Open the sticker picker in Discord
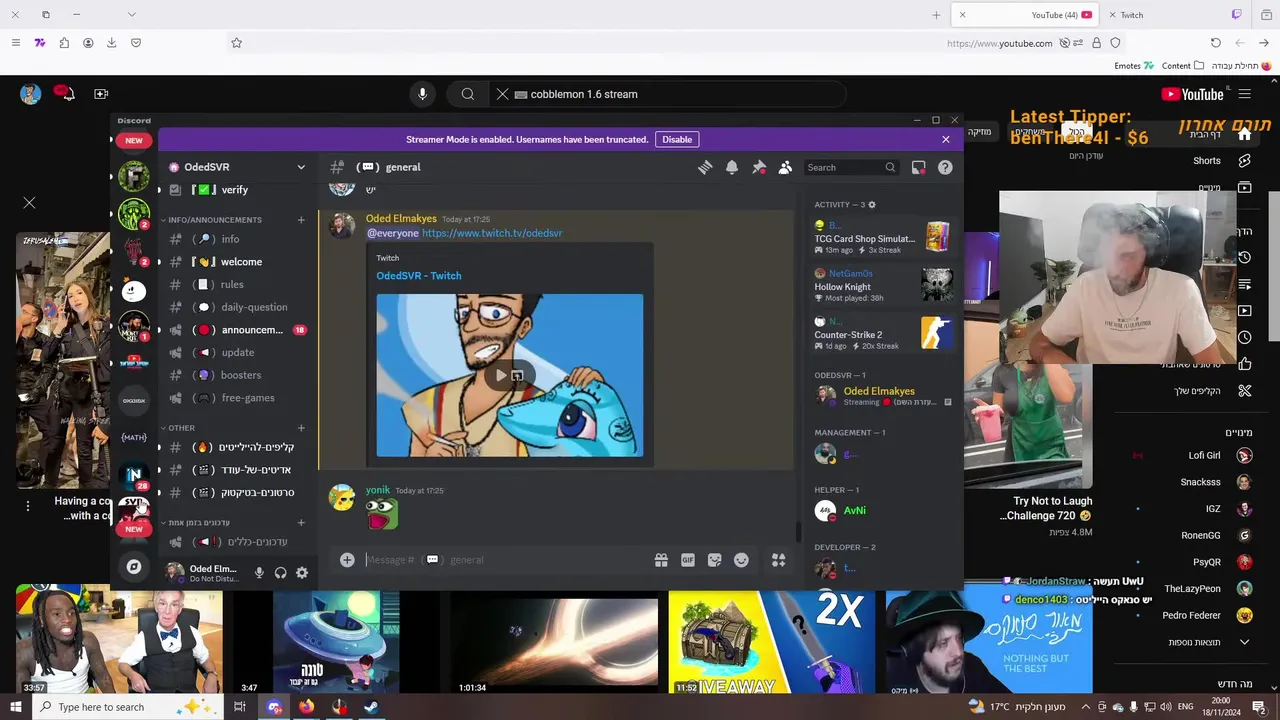1280x720 pixels. [714, 560]
